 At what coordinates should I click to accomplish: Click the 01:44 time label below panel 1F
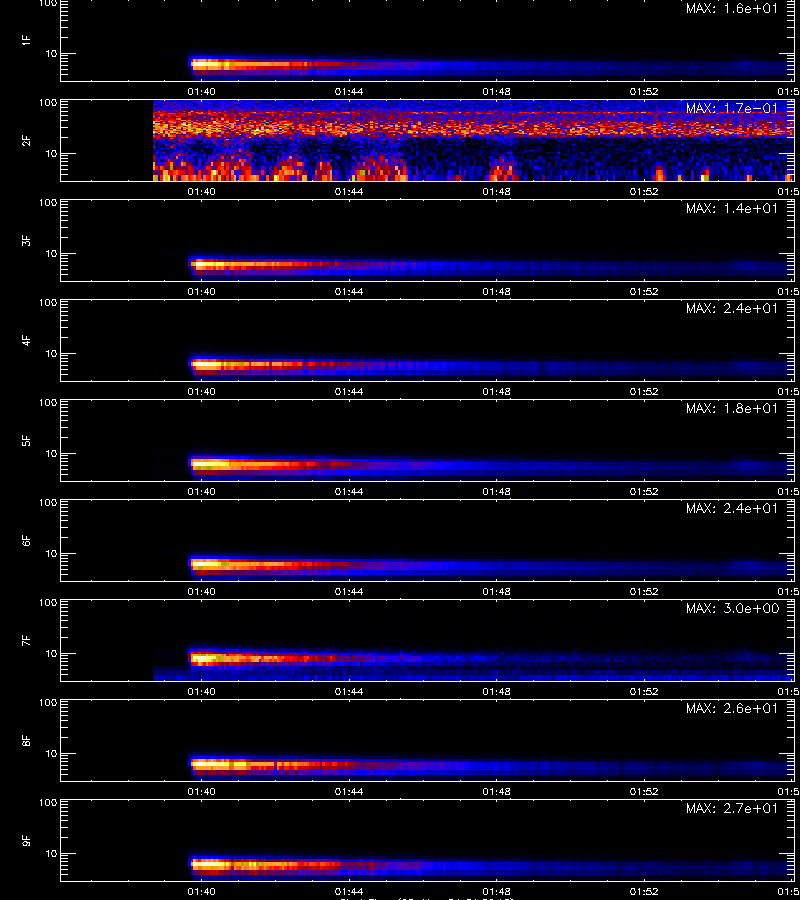click(x=349, y=92)
